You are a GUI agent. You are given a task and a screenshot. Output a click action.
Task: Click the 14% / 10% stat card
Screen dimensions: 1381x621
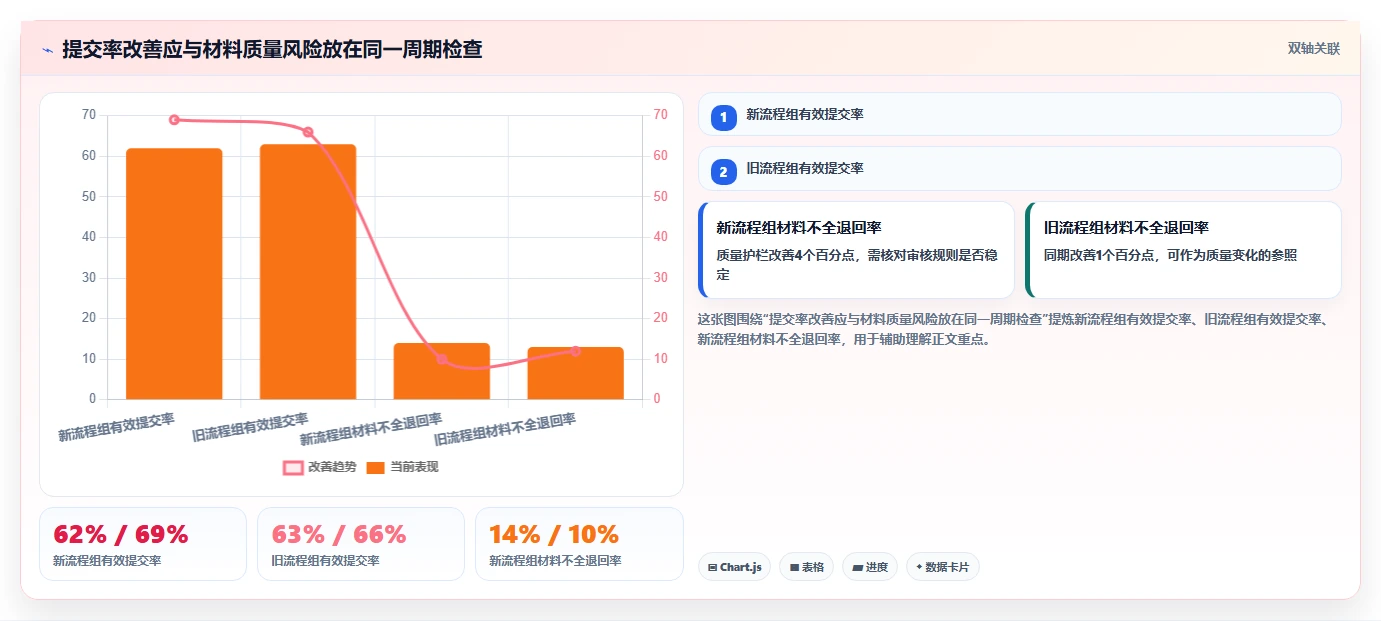[x=579, y=544]
